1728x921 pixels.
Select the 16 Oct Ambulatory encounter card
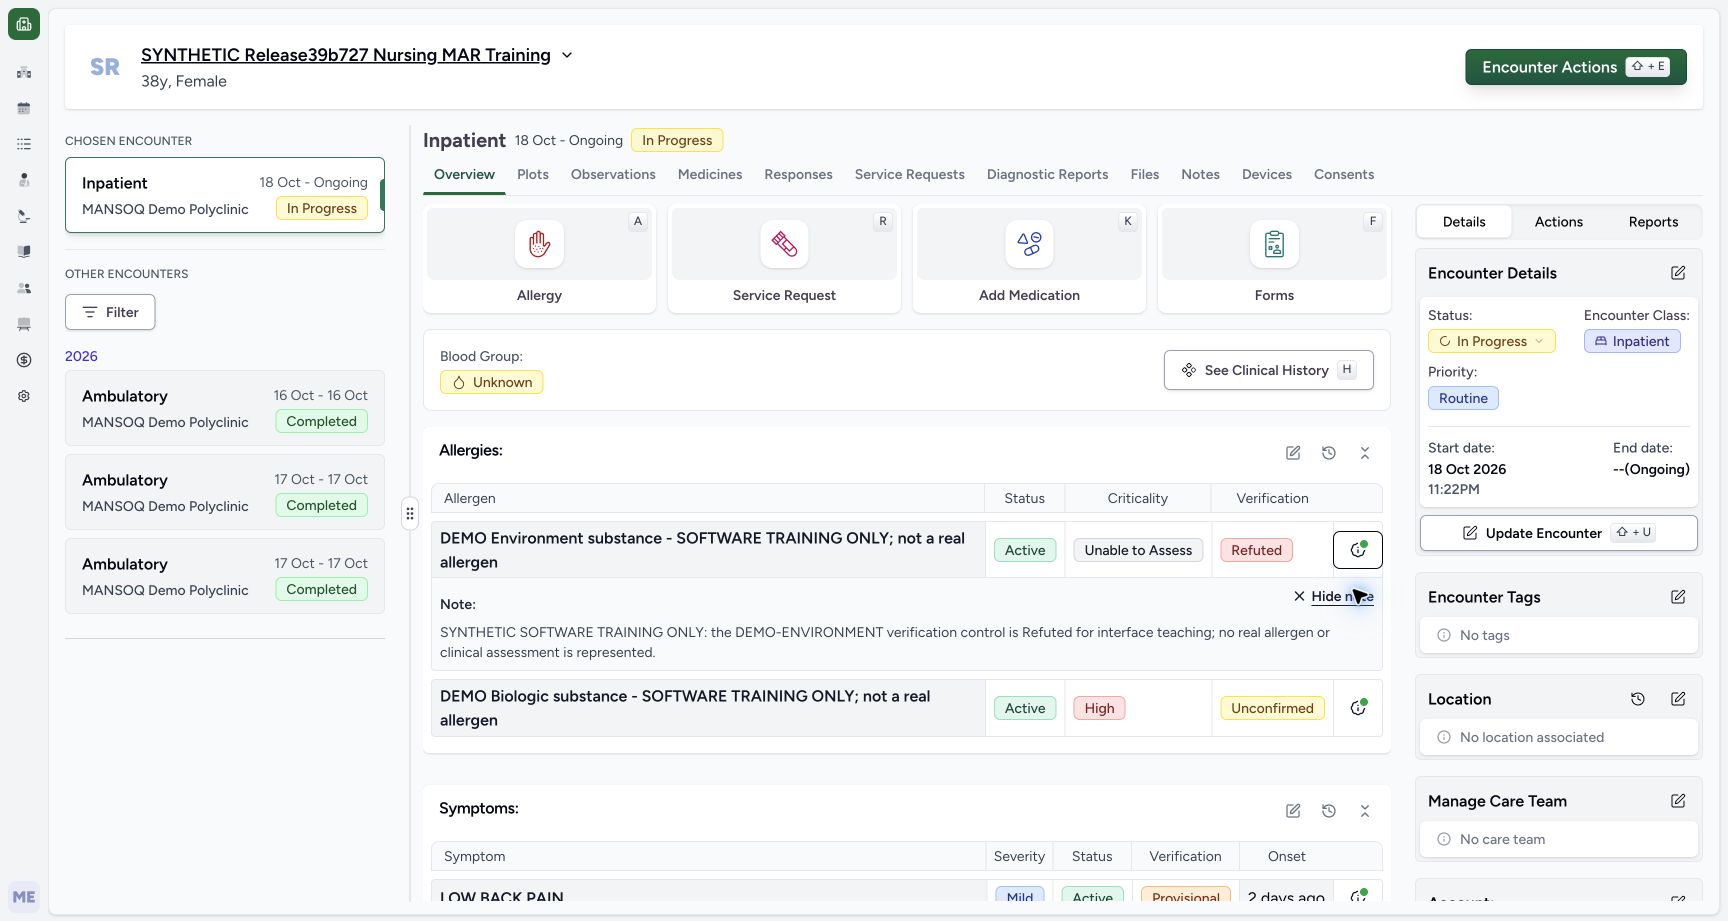[x=225, y=408]
